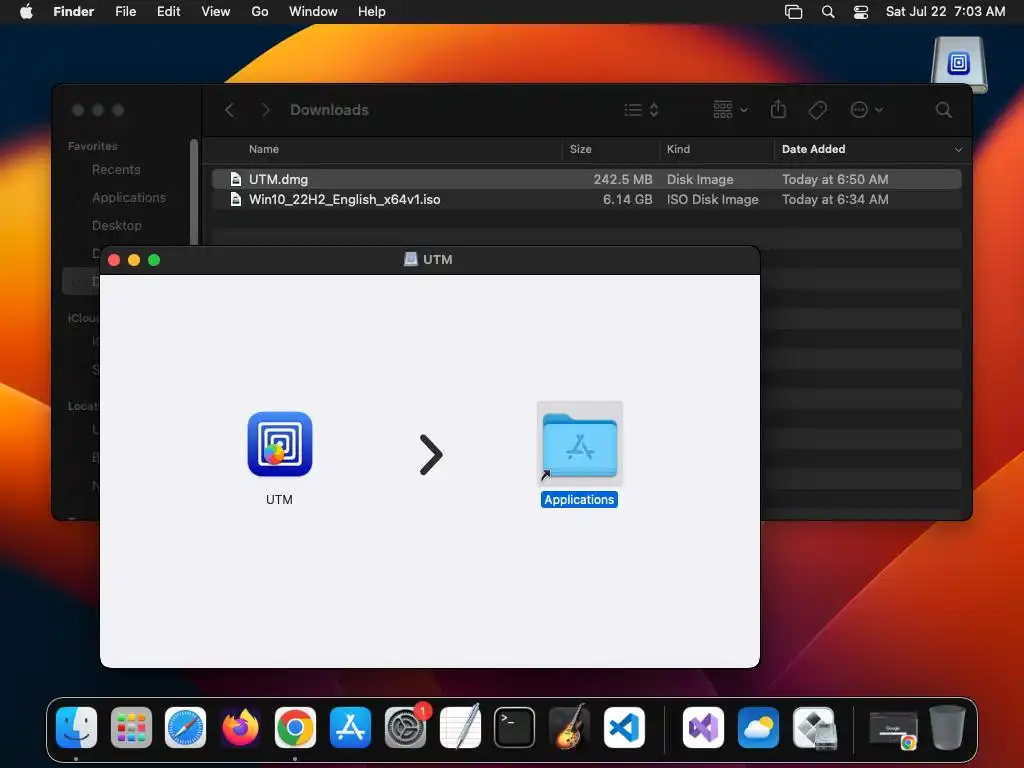Open the list view switcher in the Downloads toolbar
This screenshot has width=1024, height=768.
[641, 110]
